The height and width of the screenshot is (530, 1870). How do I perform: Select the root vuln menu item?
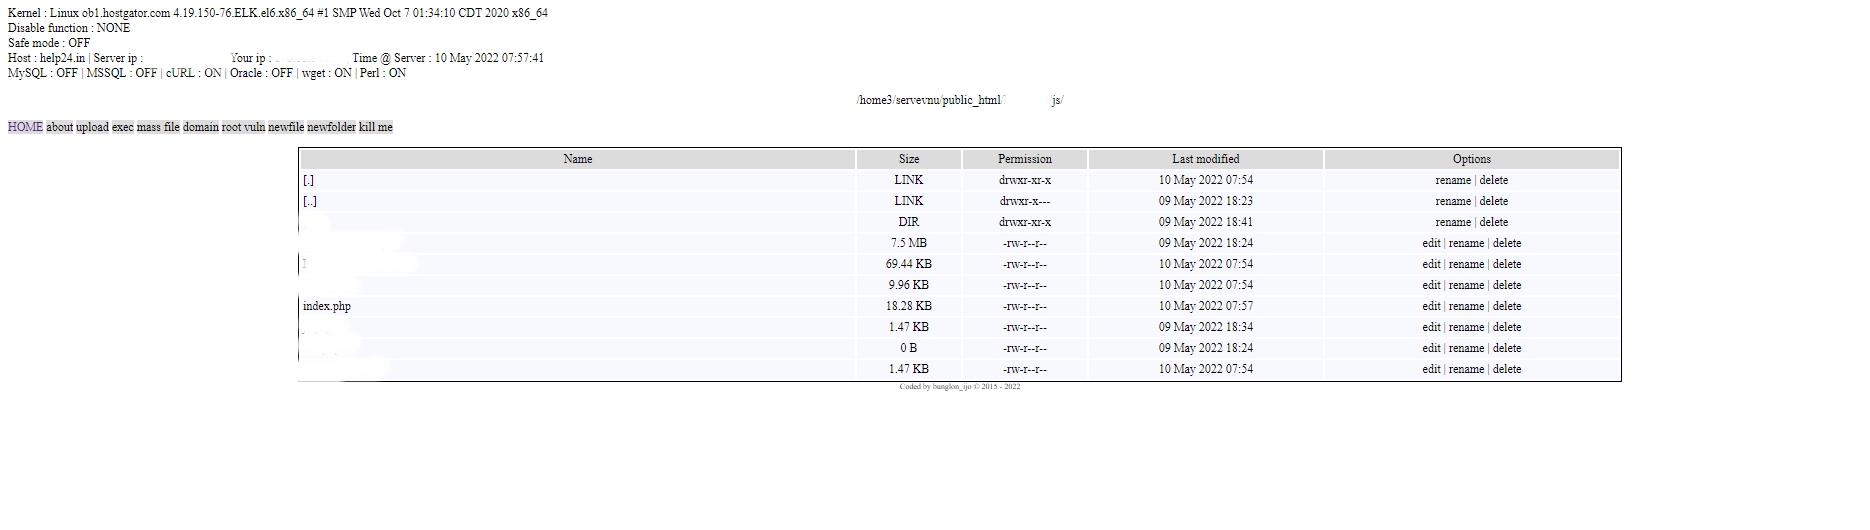(243, 127)
